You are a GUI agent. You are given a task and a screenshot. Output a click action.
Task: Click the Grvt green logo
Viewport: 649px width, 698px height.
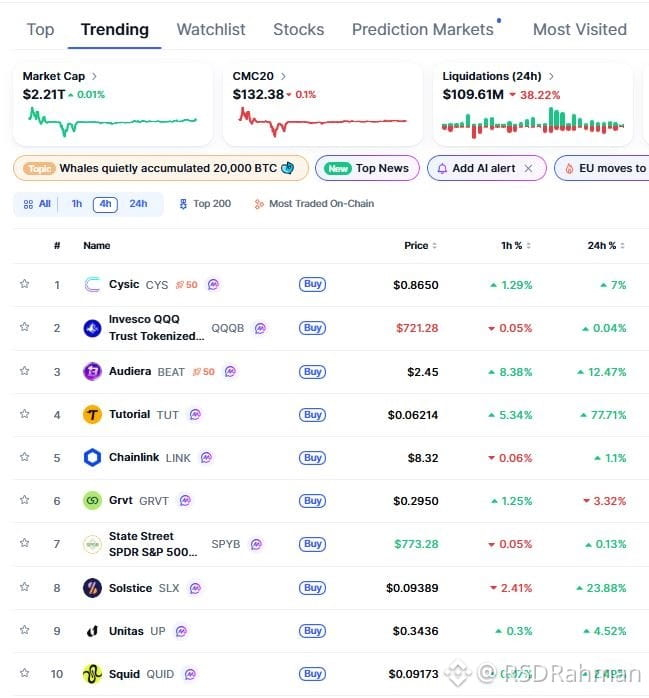click(x=92, y=501)
